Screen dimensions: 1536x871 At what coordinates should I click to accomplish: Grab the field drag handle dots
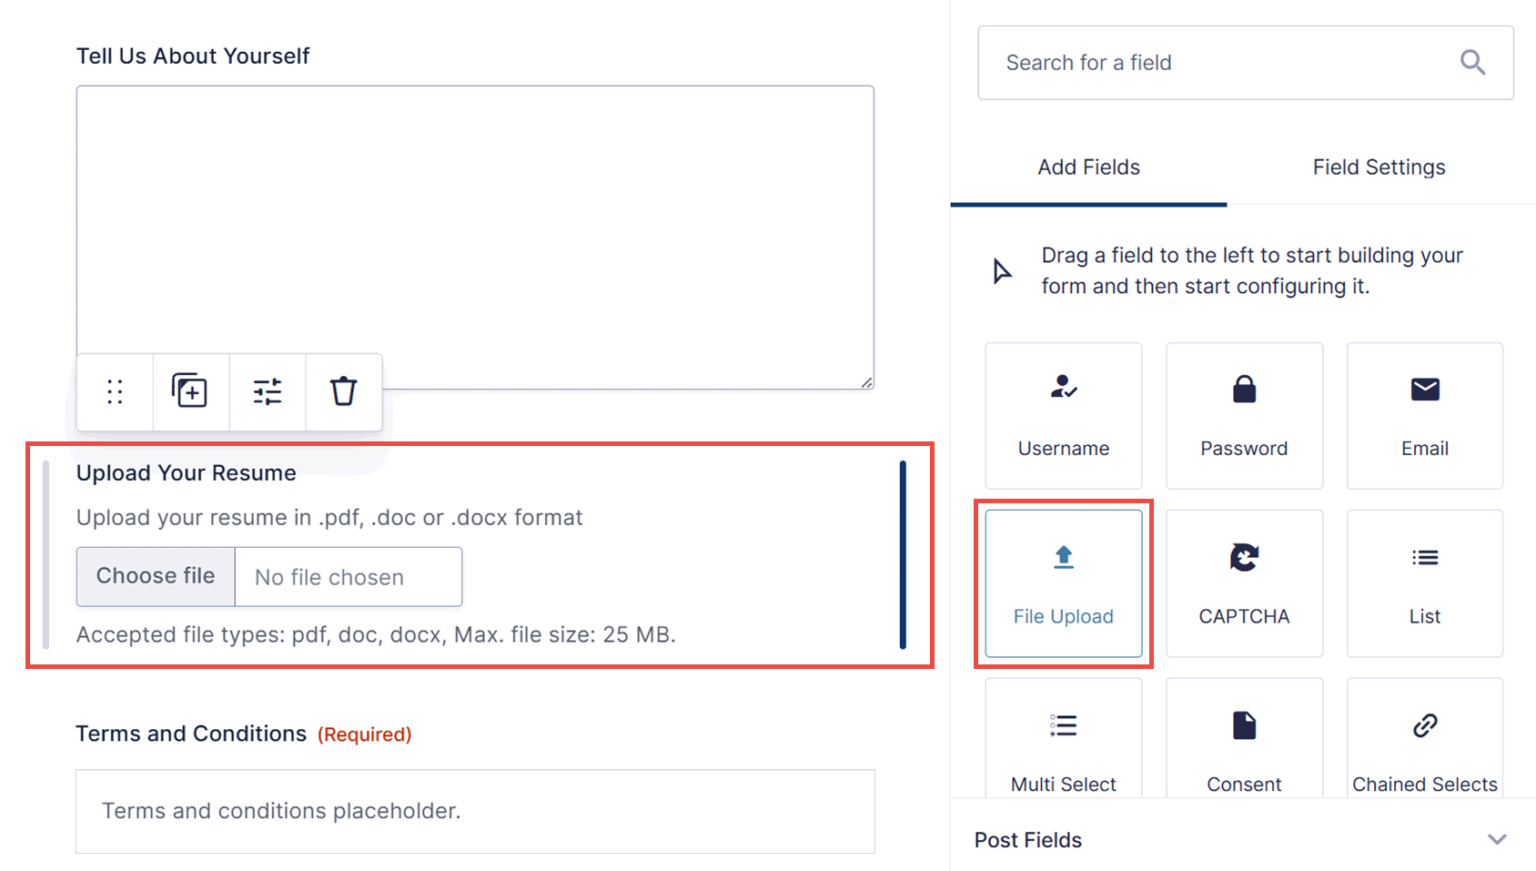(x=114, y=392)
